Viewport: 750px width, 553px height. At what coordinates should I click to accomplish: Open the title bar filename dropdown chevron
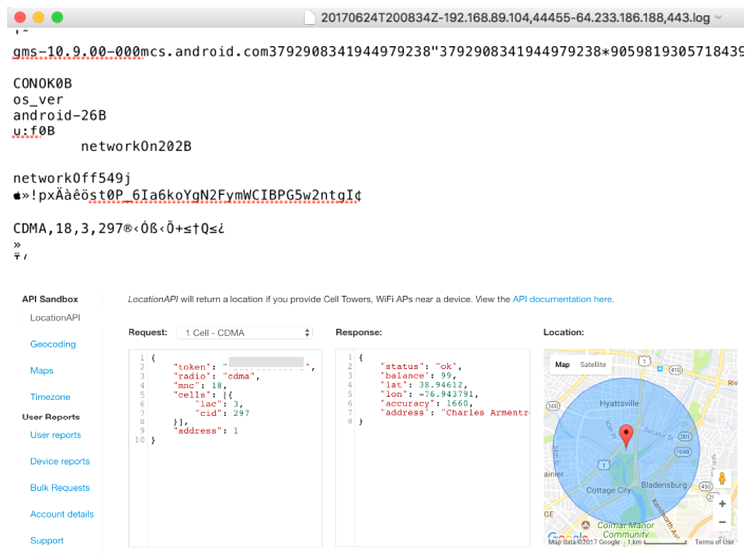[x=718, y=18]
